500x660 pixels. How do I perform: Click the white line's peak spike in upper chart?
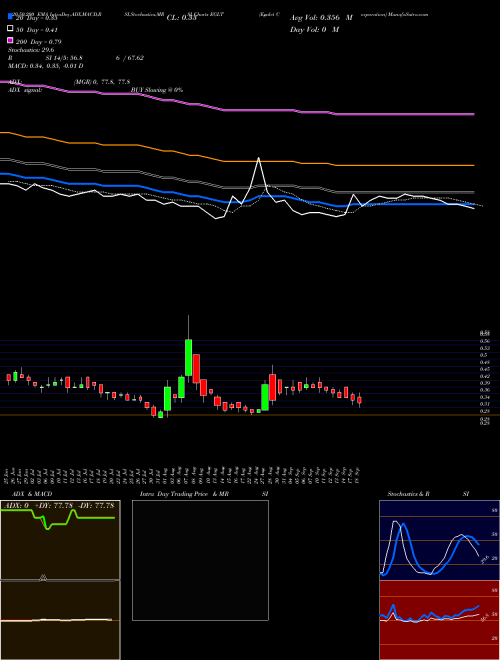click(258, 159)
